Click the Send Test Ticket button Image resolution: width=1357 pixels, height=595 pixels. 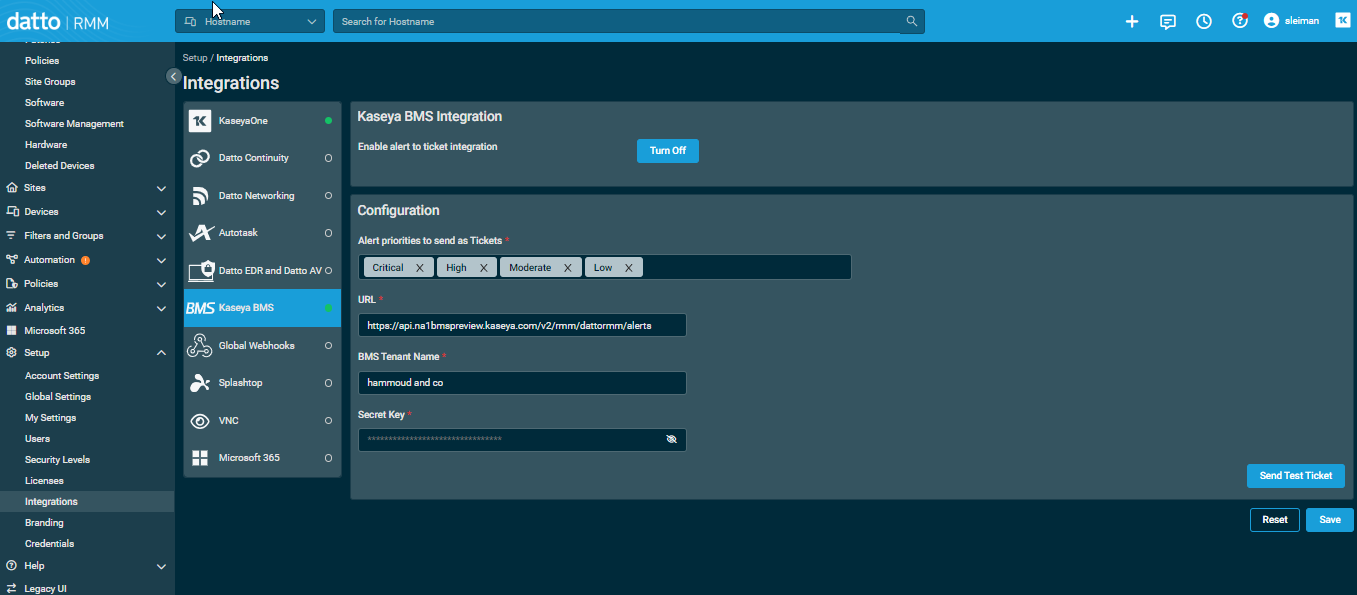point(1295,476)
